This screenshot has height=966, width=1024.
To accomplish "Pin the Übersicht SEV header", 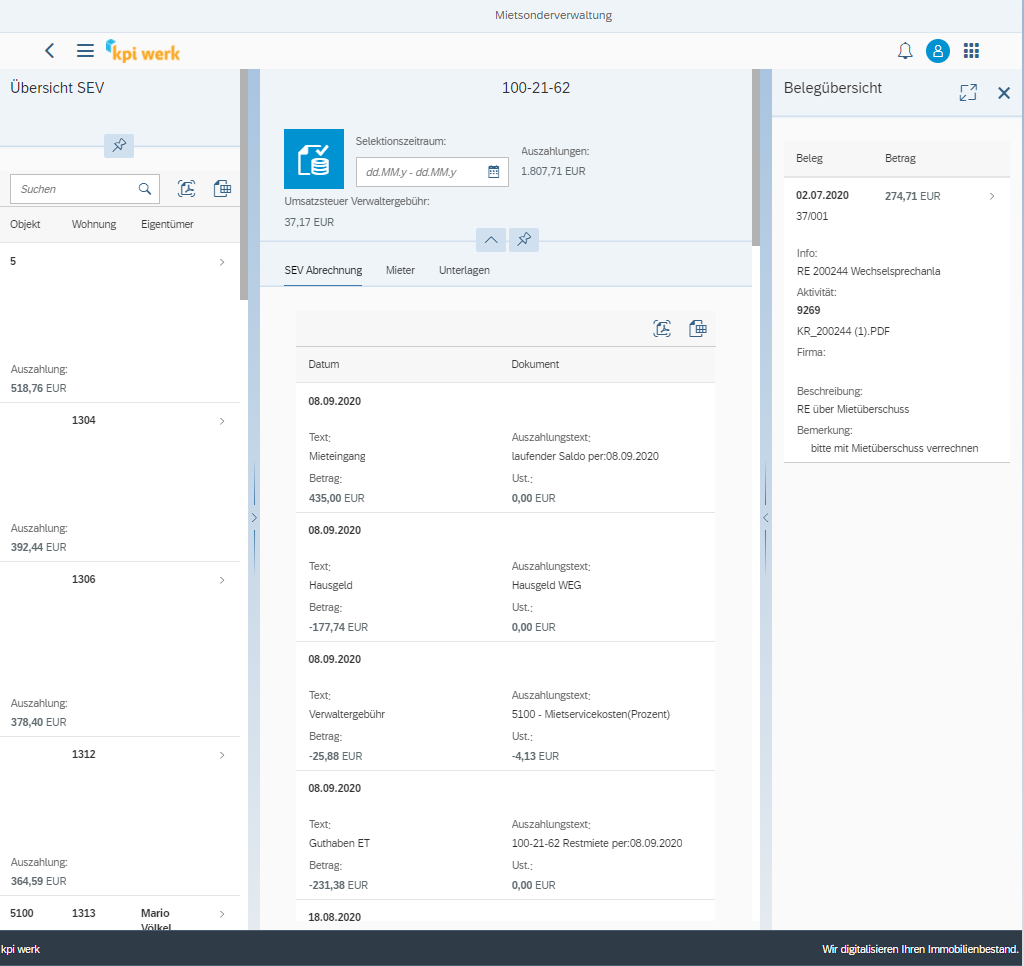I will (x=119, y=145).
